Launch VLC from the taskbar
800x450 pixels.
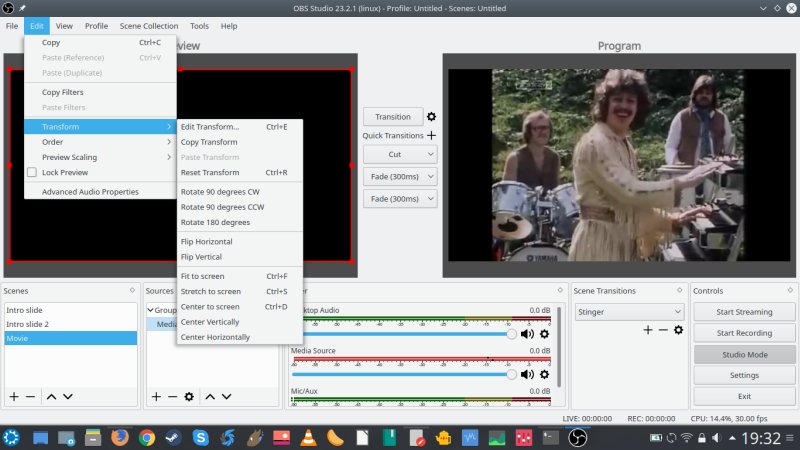coord(309,438)
